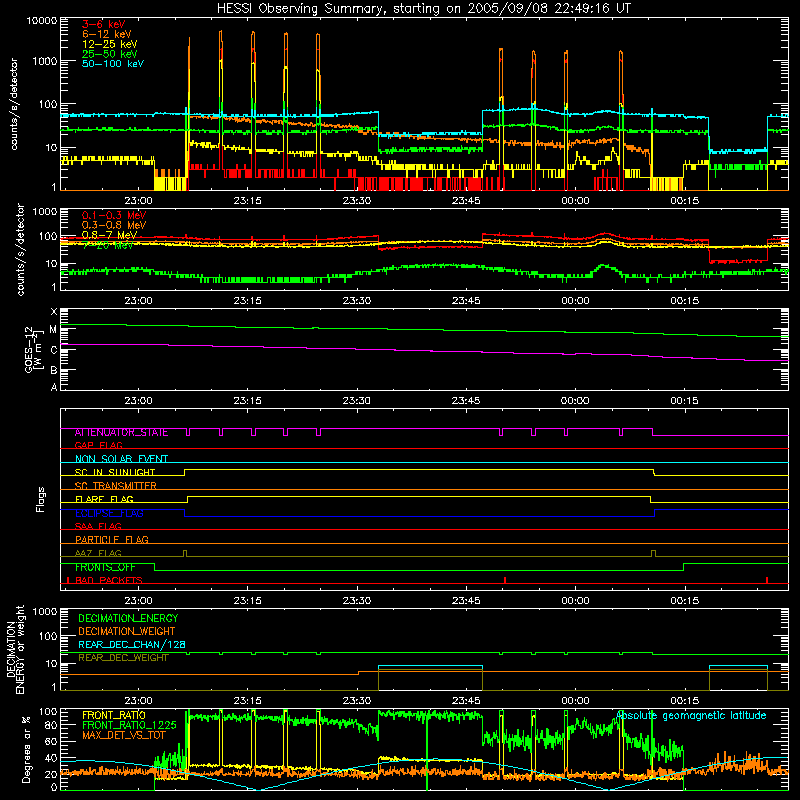Click the X class label on GOES axis
The height and width of the screenshot is (800, 800).
tap(54, 312)
